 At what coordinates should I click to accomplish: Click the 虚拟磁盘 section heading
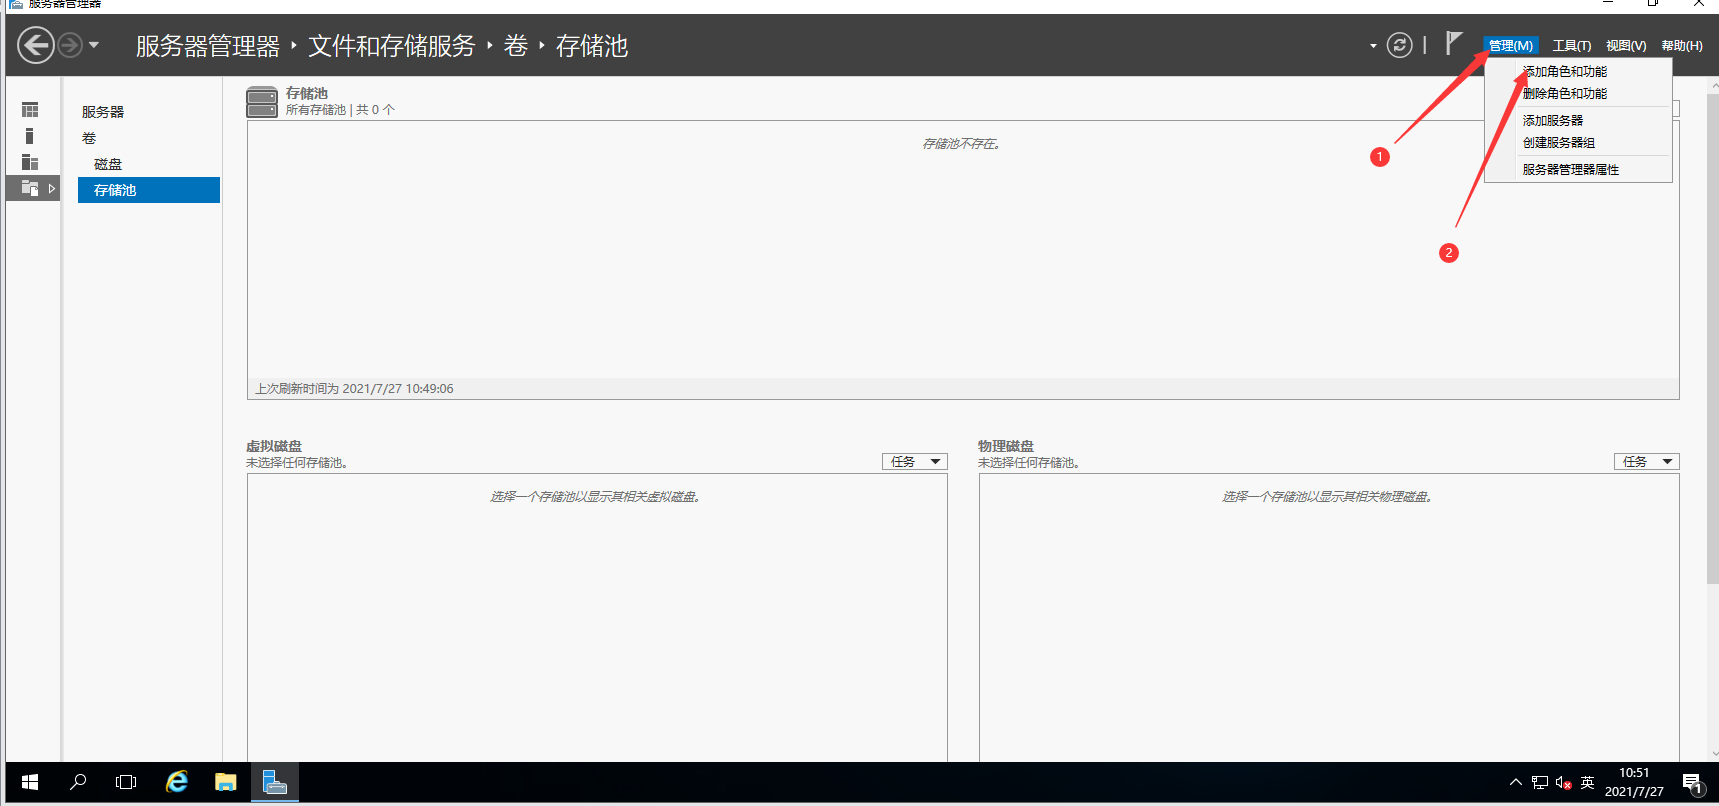click(274, 446)
